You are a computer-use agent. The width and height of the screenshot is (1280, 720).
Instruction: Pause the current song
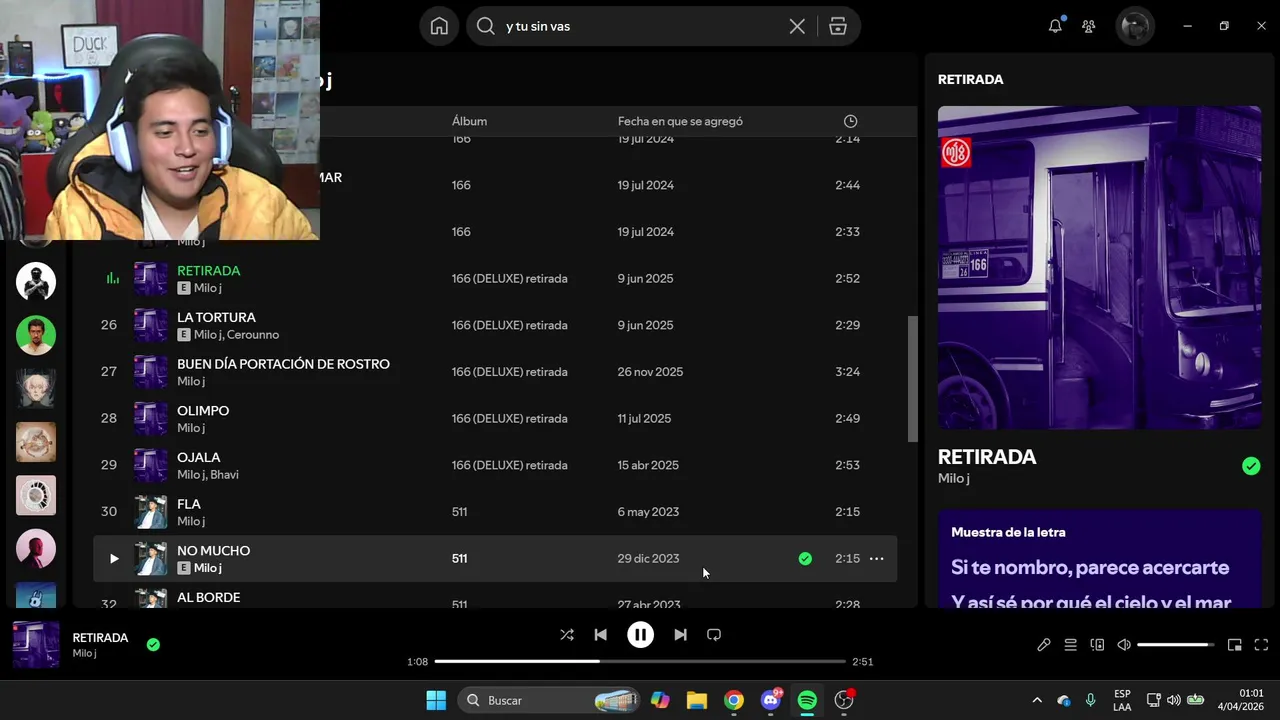pos(640,634)
